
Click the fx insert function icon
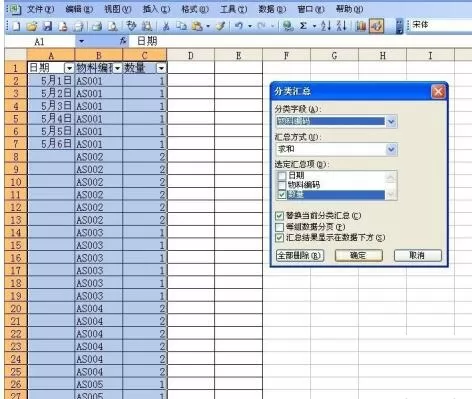tap(123, 41)
